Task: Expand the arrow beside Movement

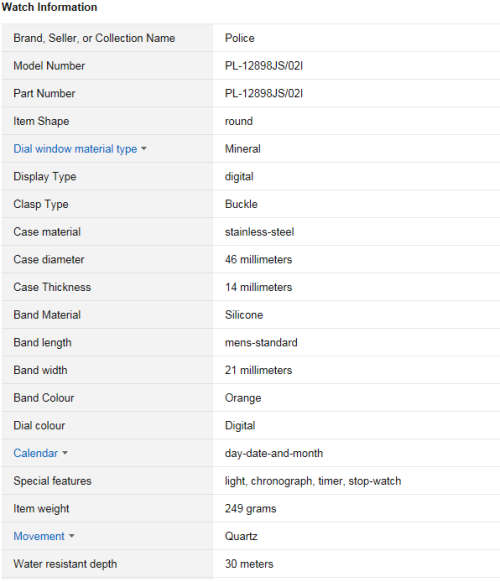Action: click(x=72, y=536)
